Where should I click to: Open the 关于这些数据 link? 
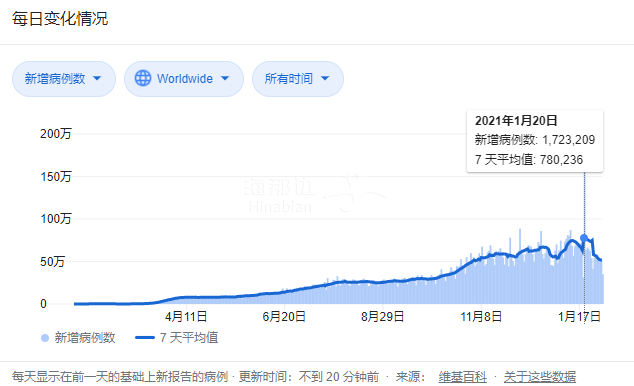coord(539,377)
